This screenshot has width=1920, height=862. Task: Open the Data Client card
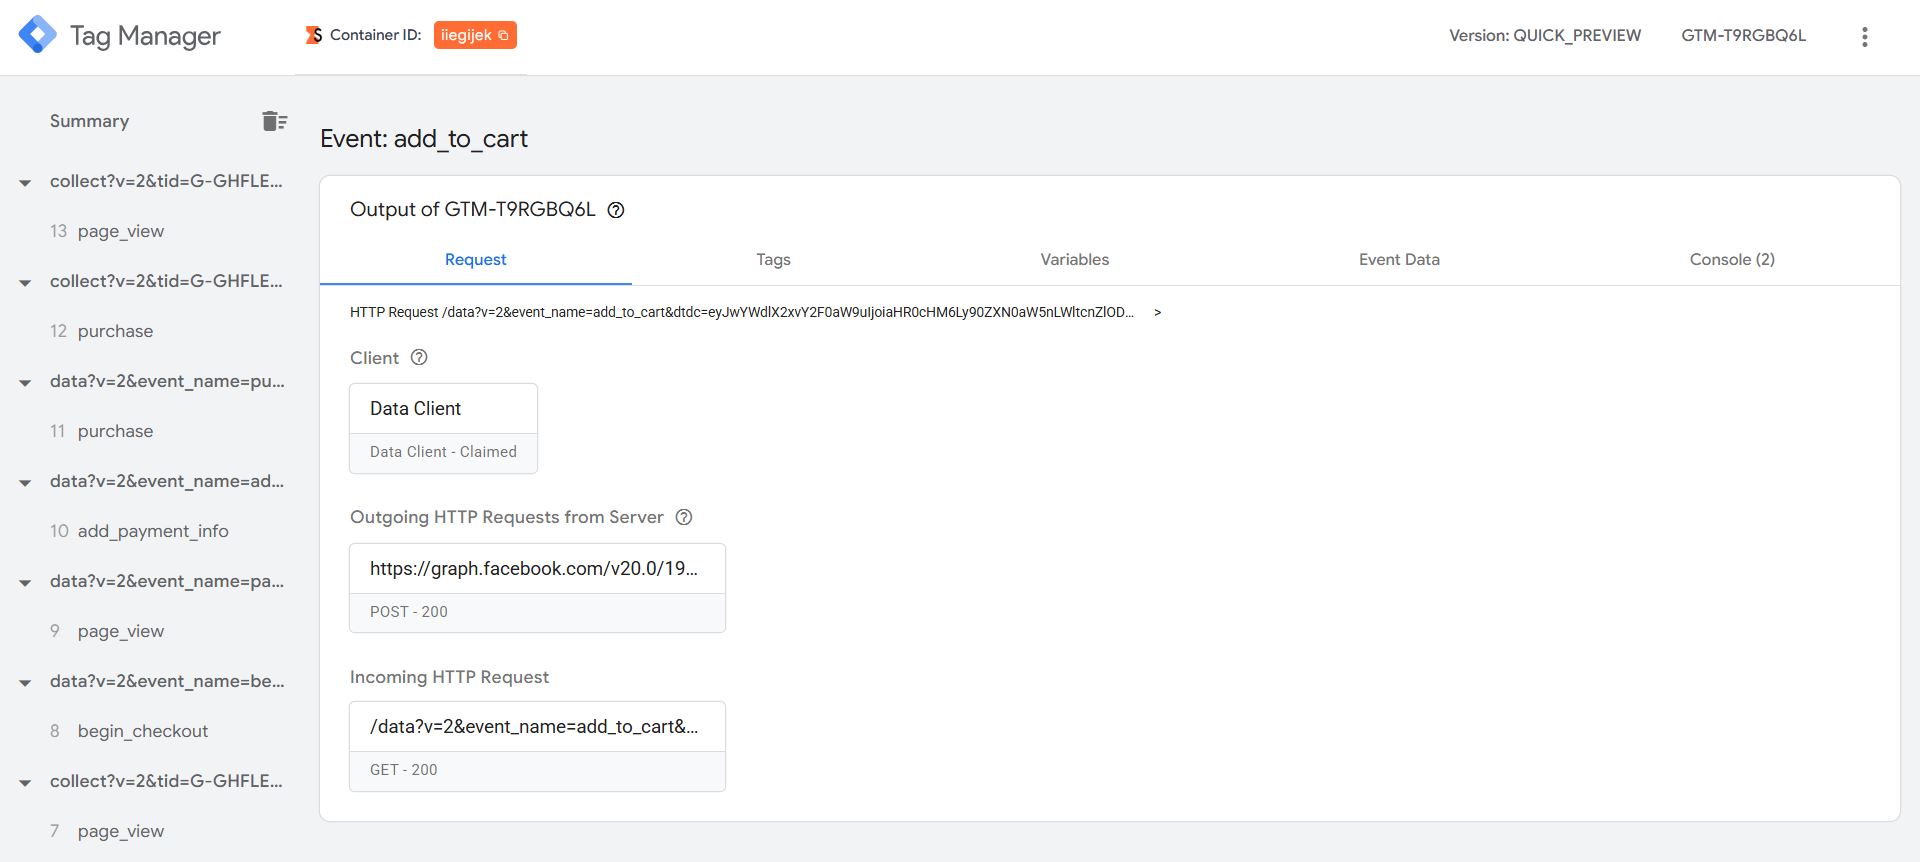pos(443,428)
